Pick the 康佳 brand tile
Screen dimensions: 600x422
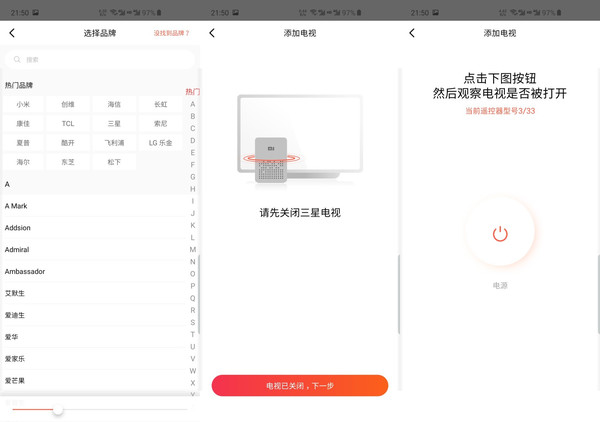pos(23,124)
